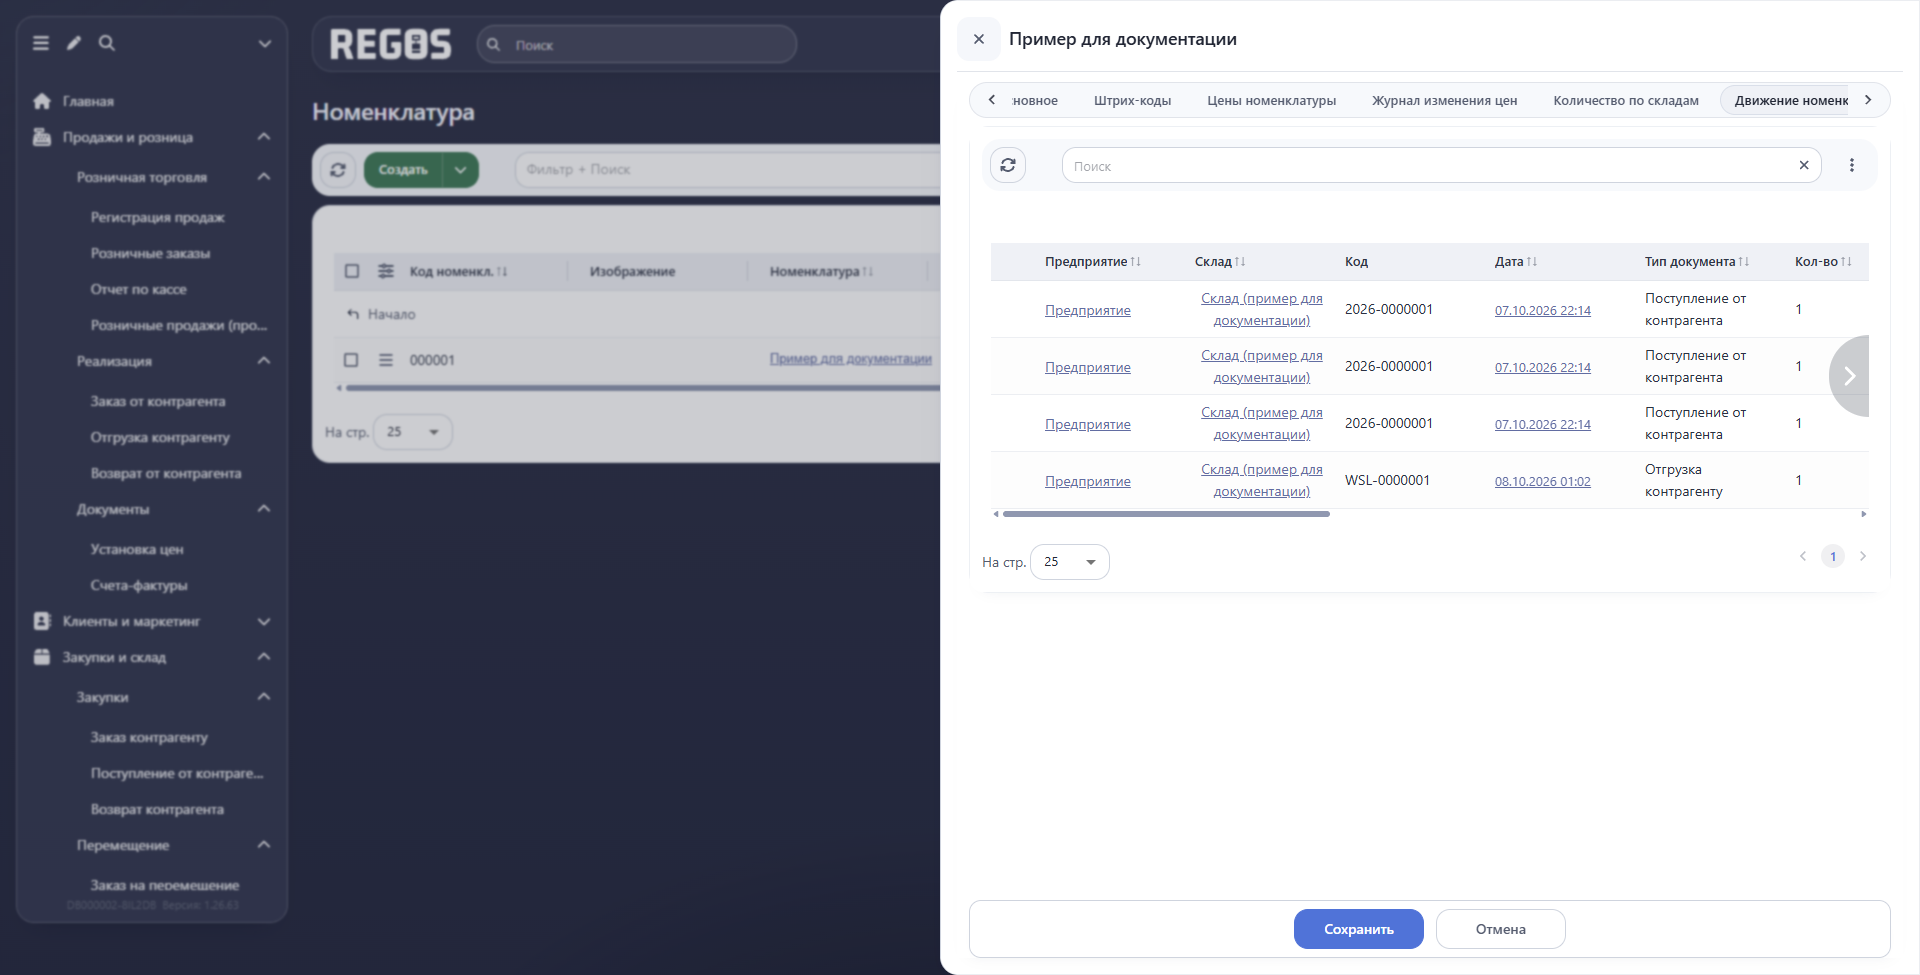This screenshot has height=975, width=1920.
Task: Open the Журнал изменения цен tab
Action: (1444, 100)
